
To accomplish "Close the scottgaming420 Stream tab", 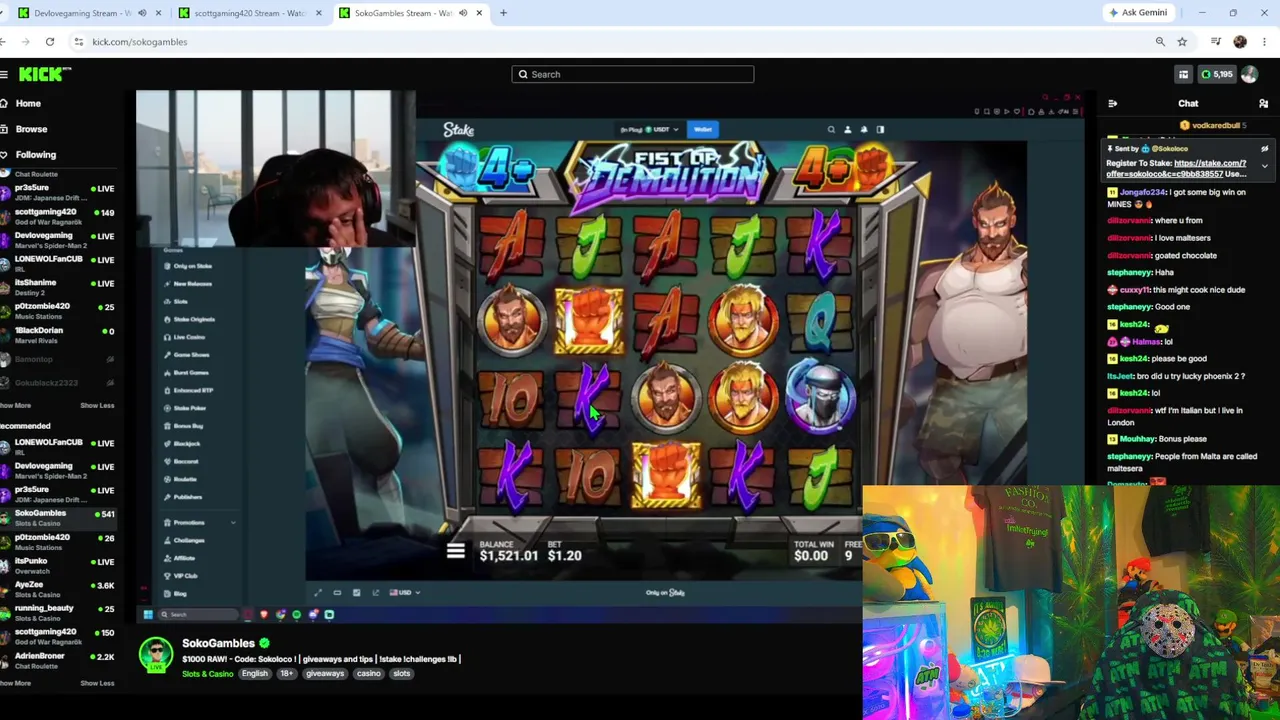I will pos(318,13).
